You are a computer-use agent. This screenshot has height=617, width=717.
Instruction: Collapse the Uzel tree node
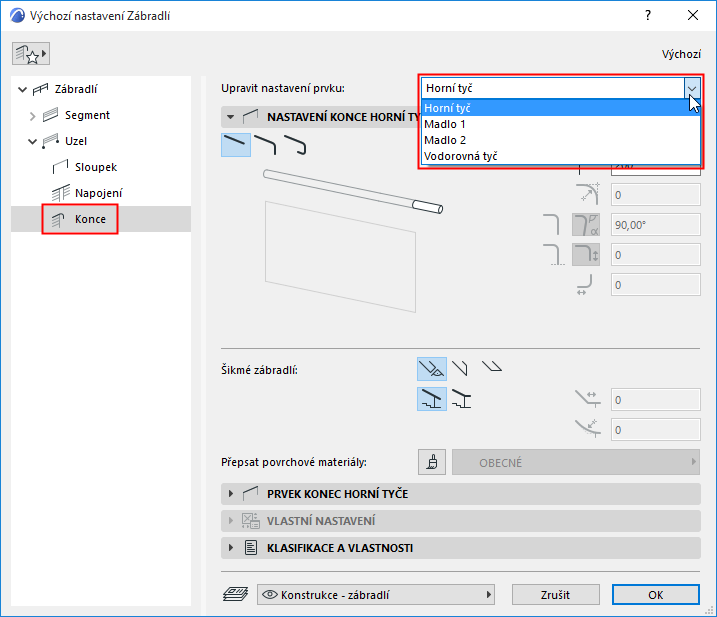pos(32,141)
